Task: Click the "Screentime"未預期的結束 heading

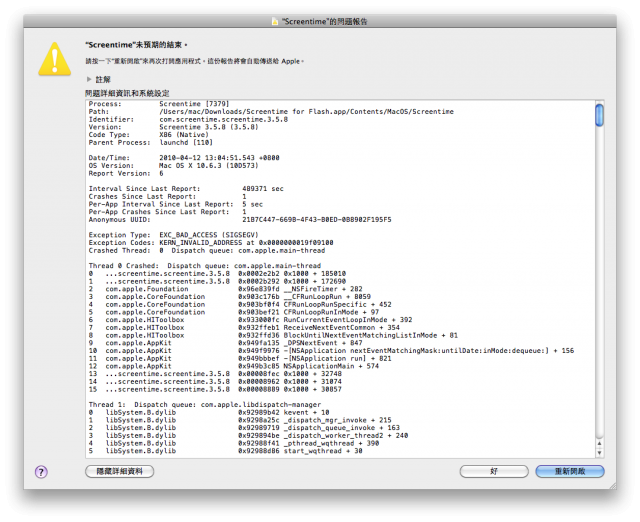Action: click(x=136, y=45)
